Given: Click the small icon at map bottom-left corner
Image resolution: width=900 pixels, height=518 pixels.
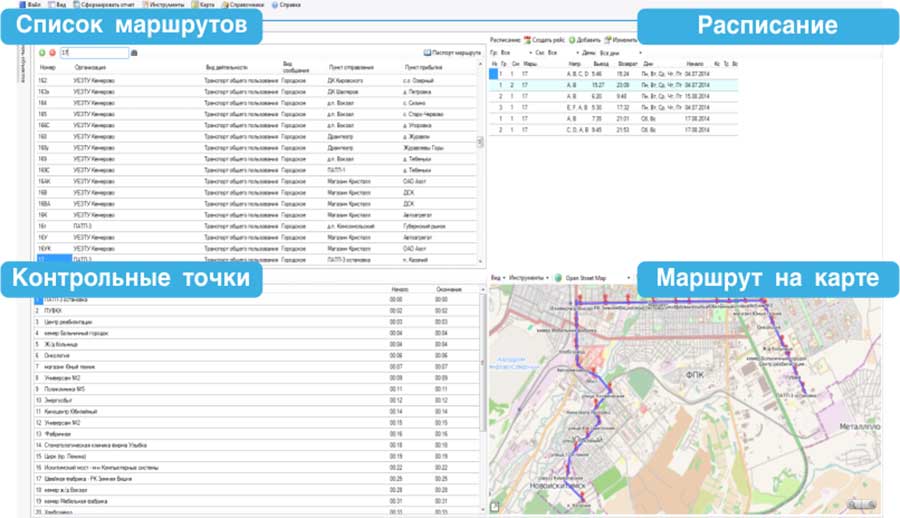Looking at the screenshot, I should (x=494, y=508).
